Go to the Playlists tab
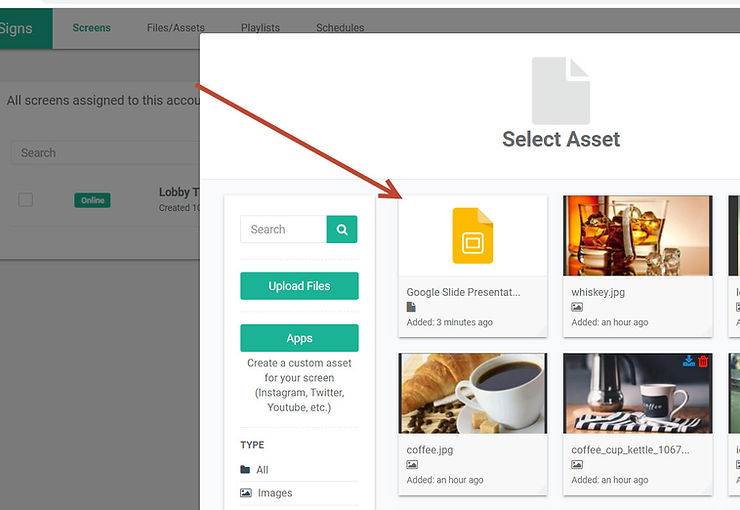The height and width of the screenshot is (510, 740). coord(260,28)
